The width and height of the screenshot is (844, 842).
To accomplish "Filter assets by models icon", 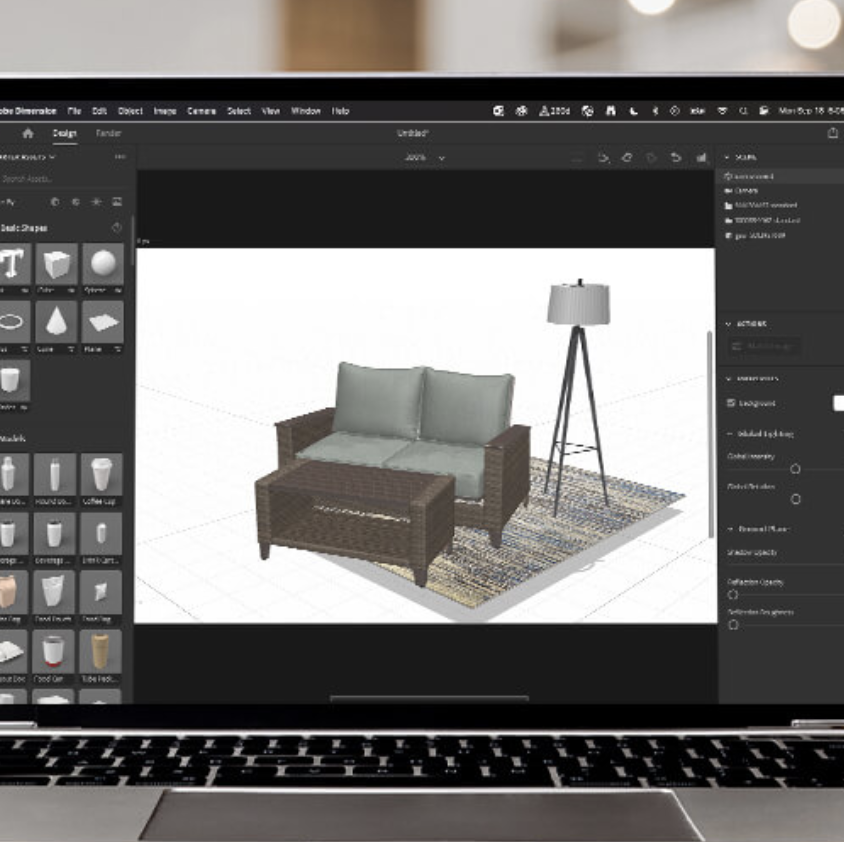I will 54,202.
